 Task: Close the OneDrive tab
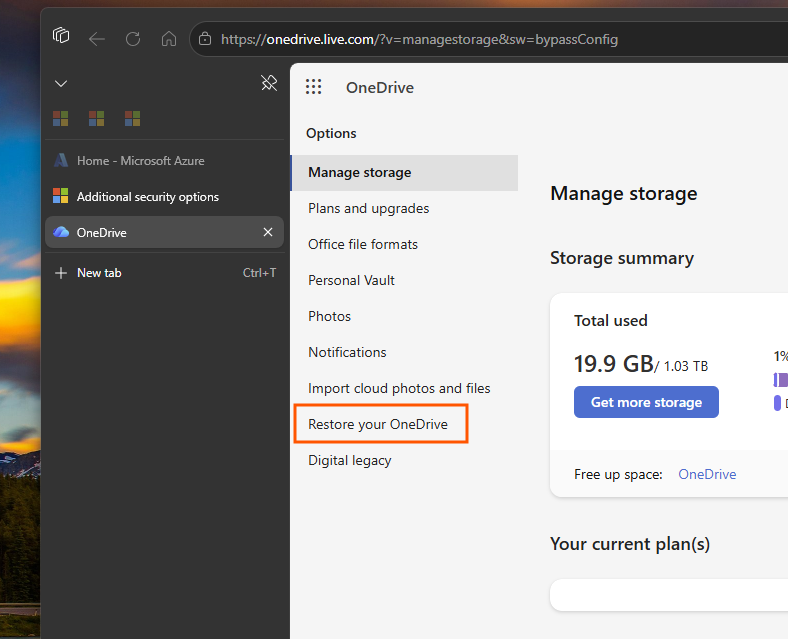click(268, 232)
